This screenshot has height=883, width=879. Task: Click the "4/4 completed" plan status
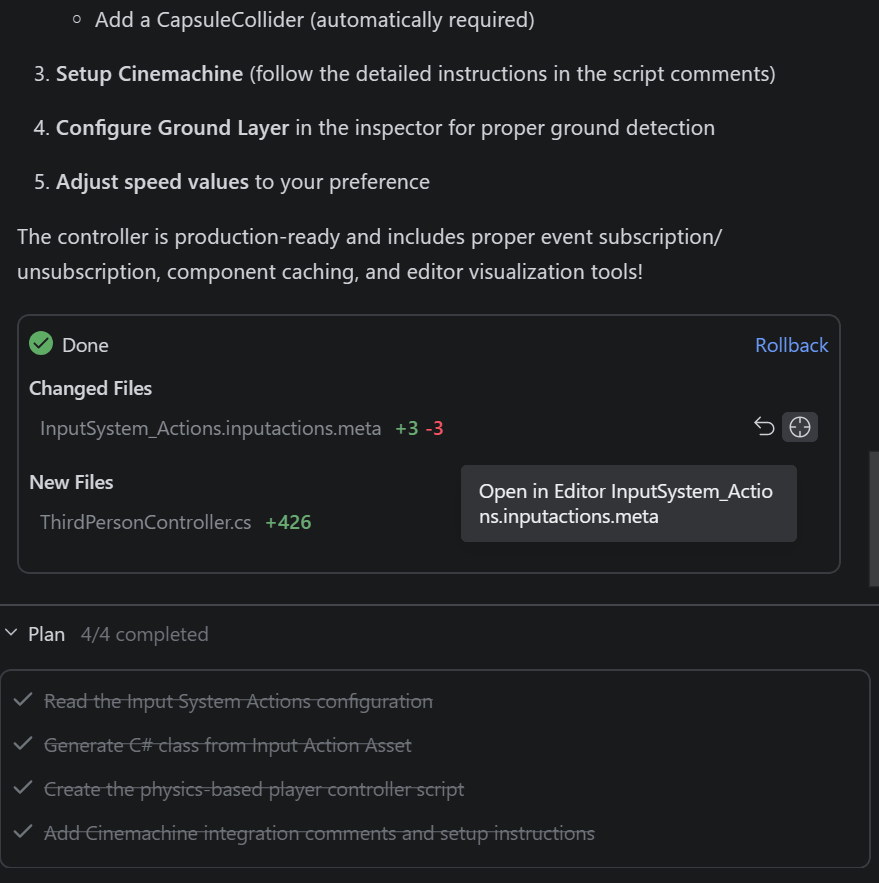point(144,634)
